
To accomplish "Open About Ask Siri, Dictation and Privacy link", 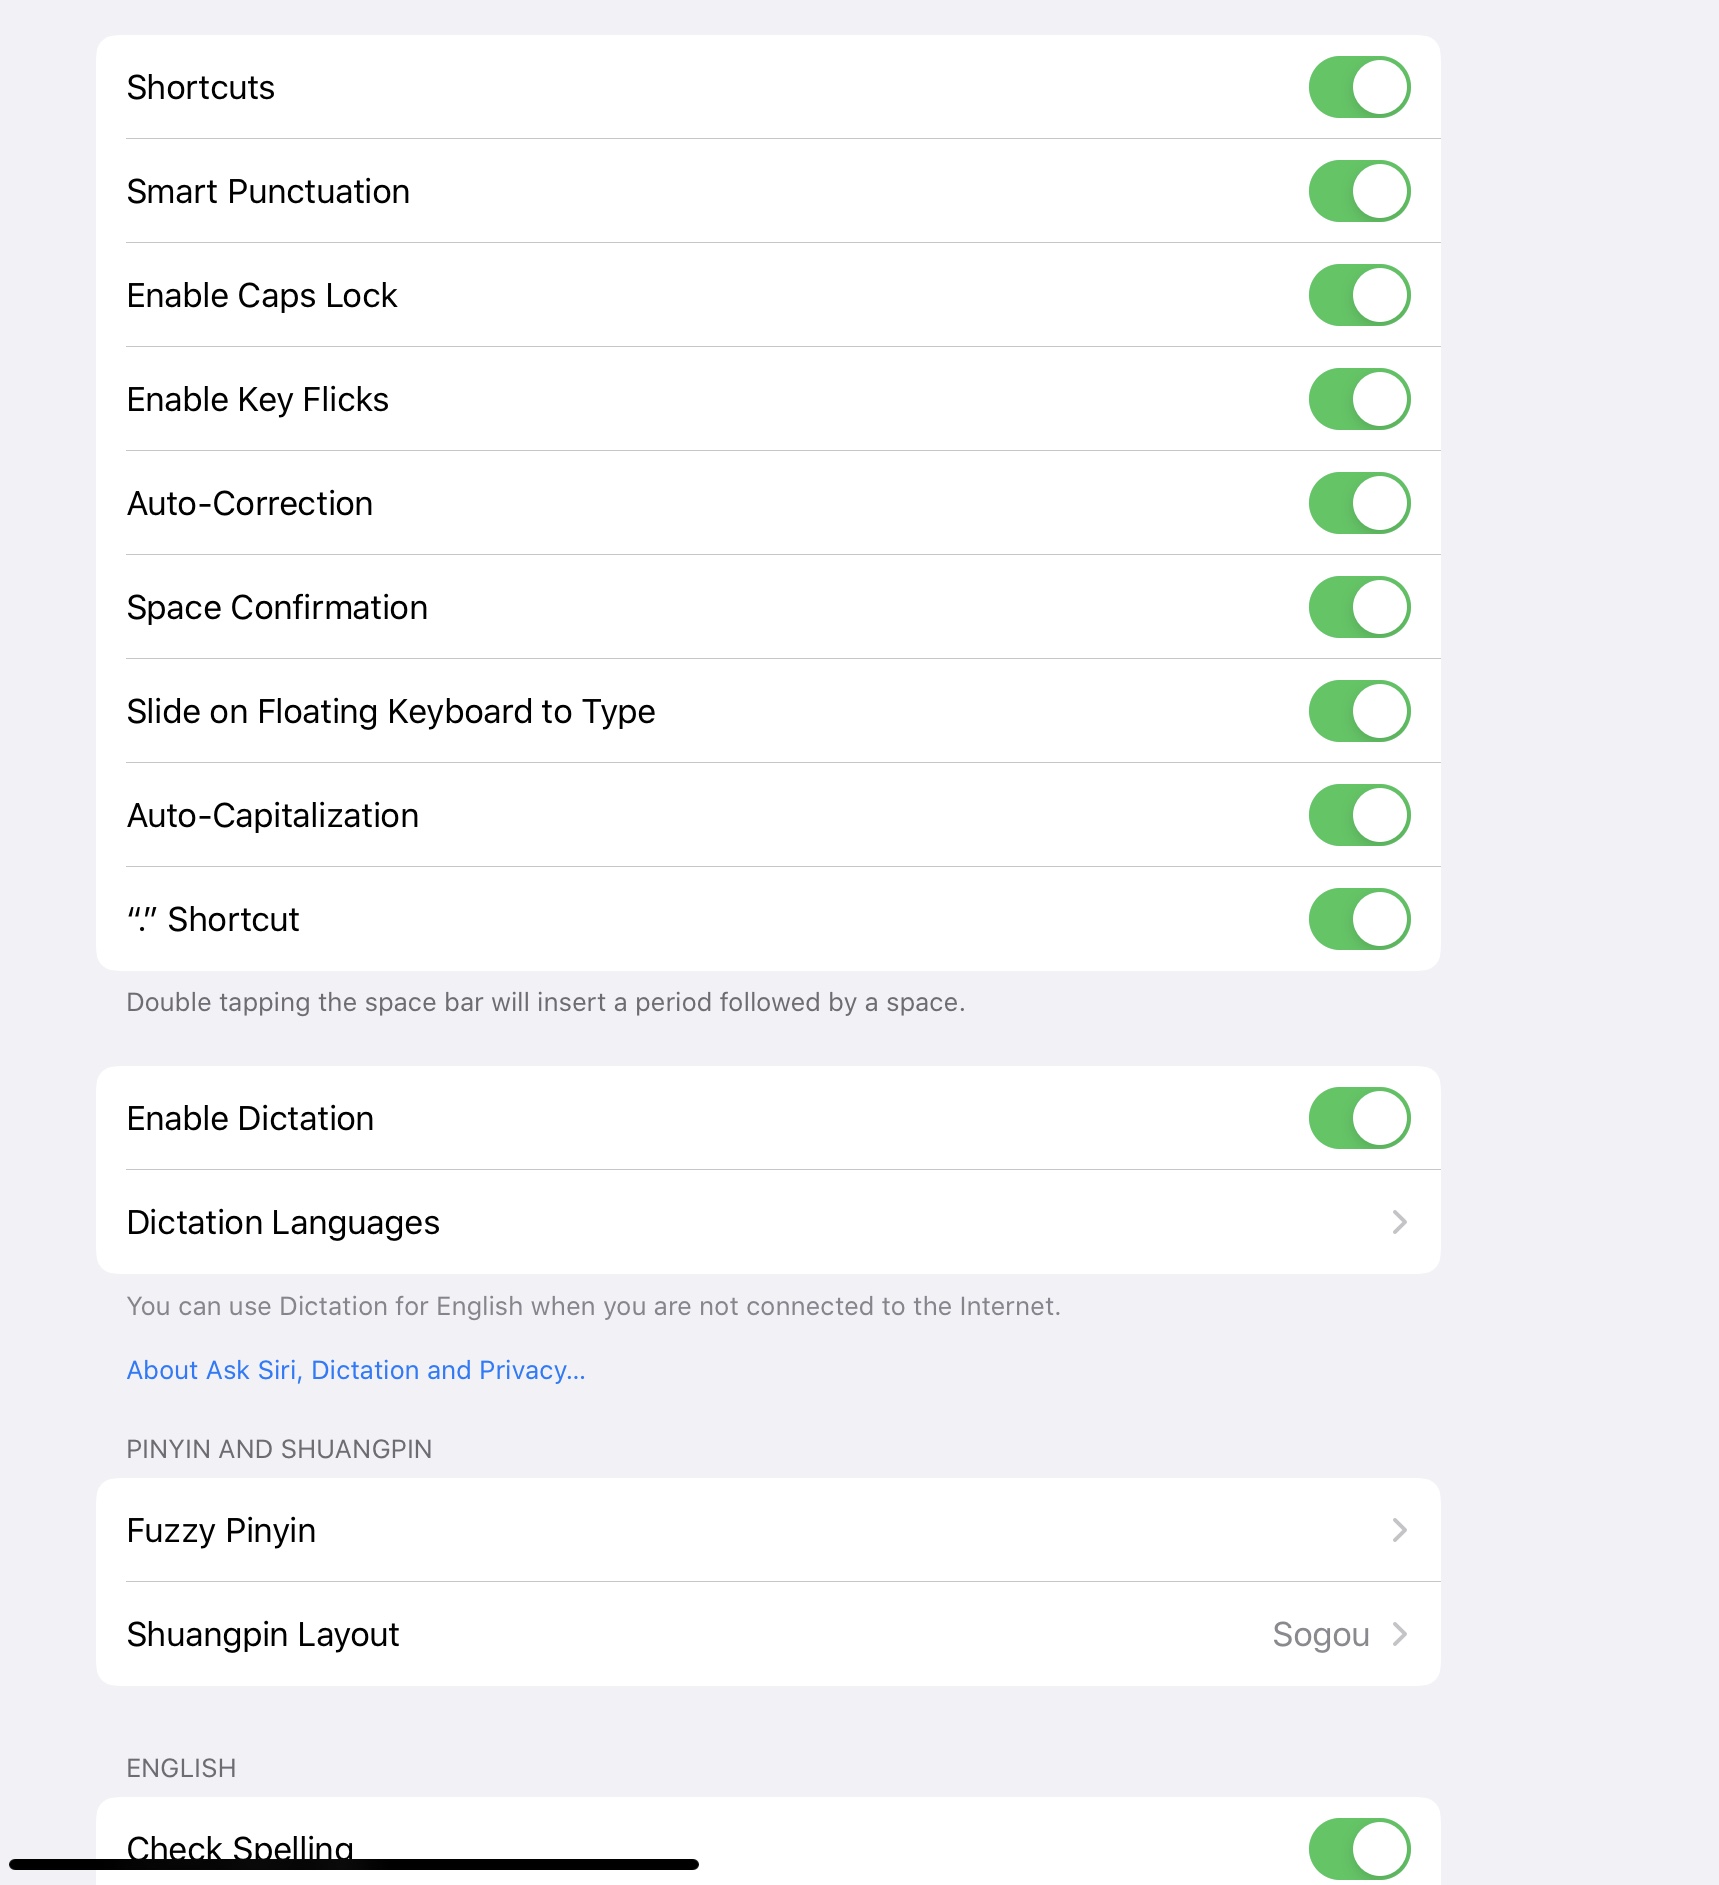I will pyautogui.click(x=355, y=1370).
